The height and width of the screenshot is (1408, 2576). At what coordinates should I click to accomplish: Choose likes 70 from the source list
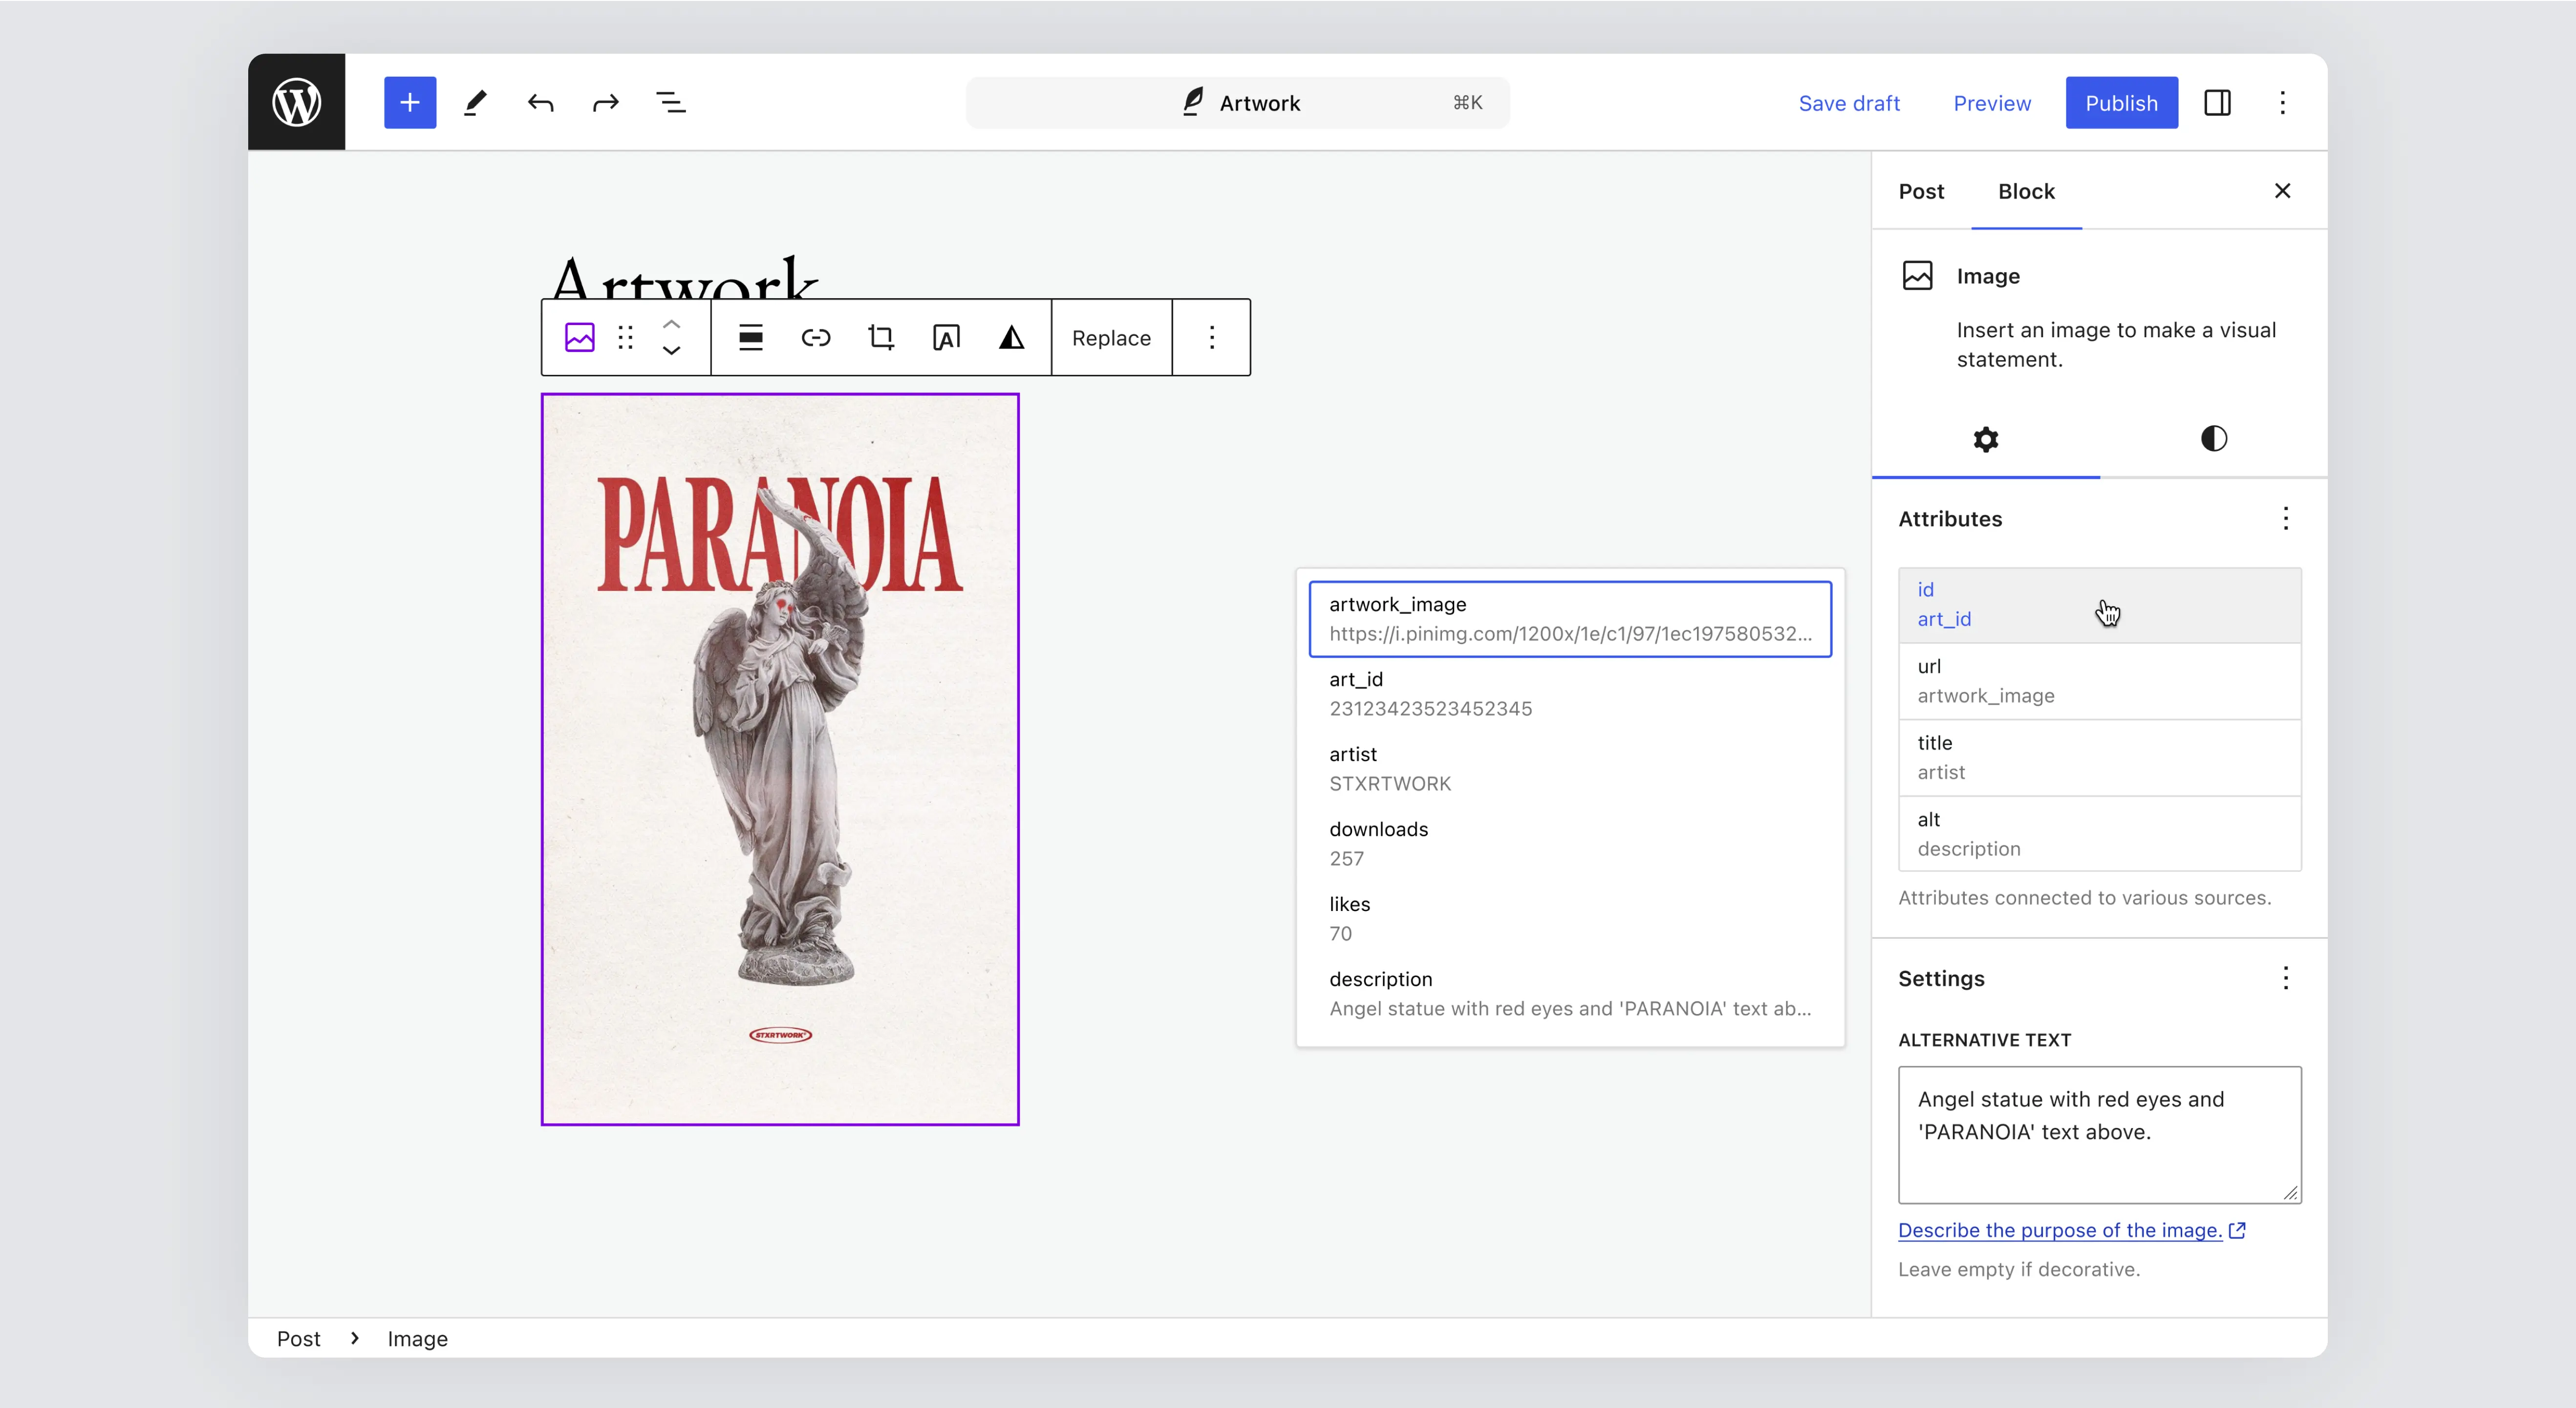pos(1570,919)
